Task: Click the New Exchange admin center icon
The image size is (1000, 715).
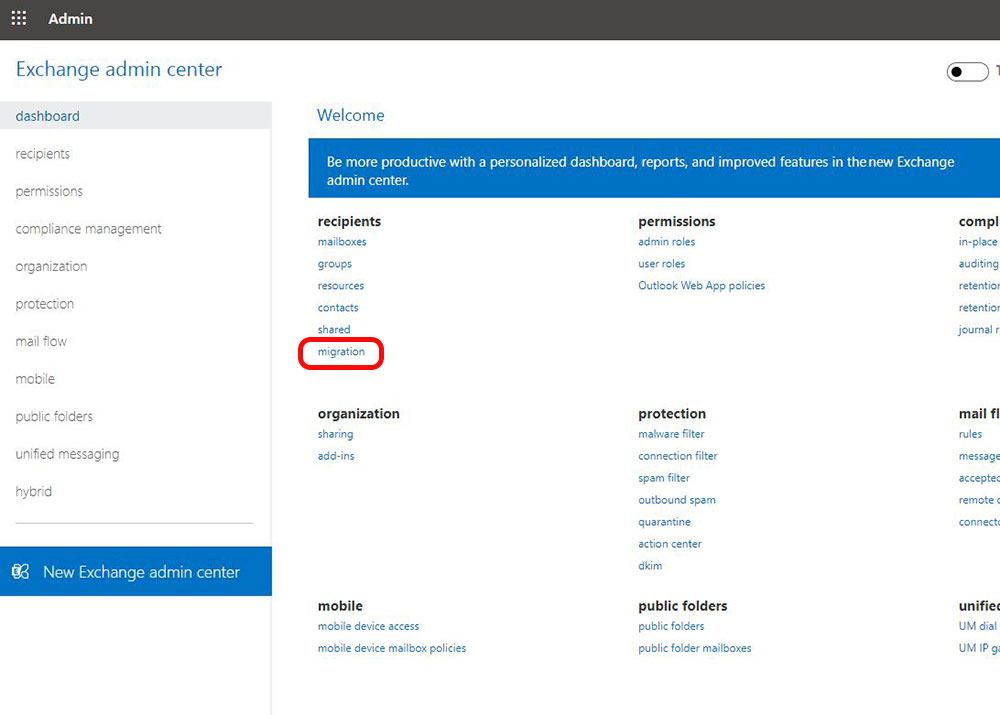Action: (20, 571)
